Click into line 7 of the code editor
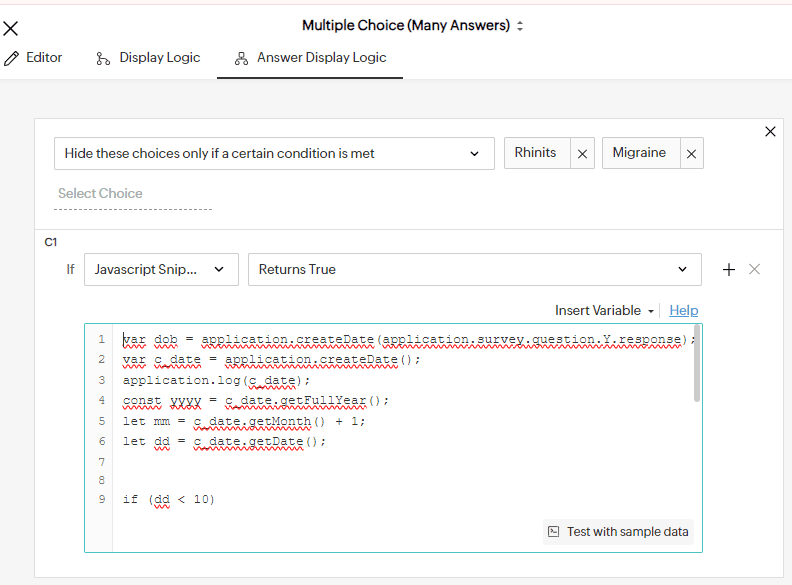Screen dimensions: 792x585 tap(400, 461)
